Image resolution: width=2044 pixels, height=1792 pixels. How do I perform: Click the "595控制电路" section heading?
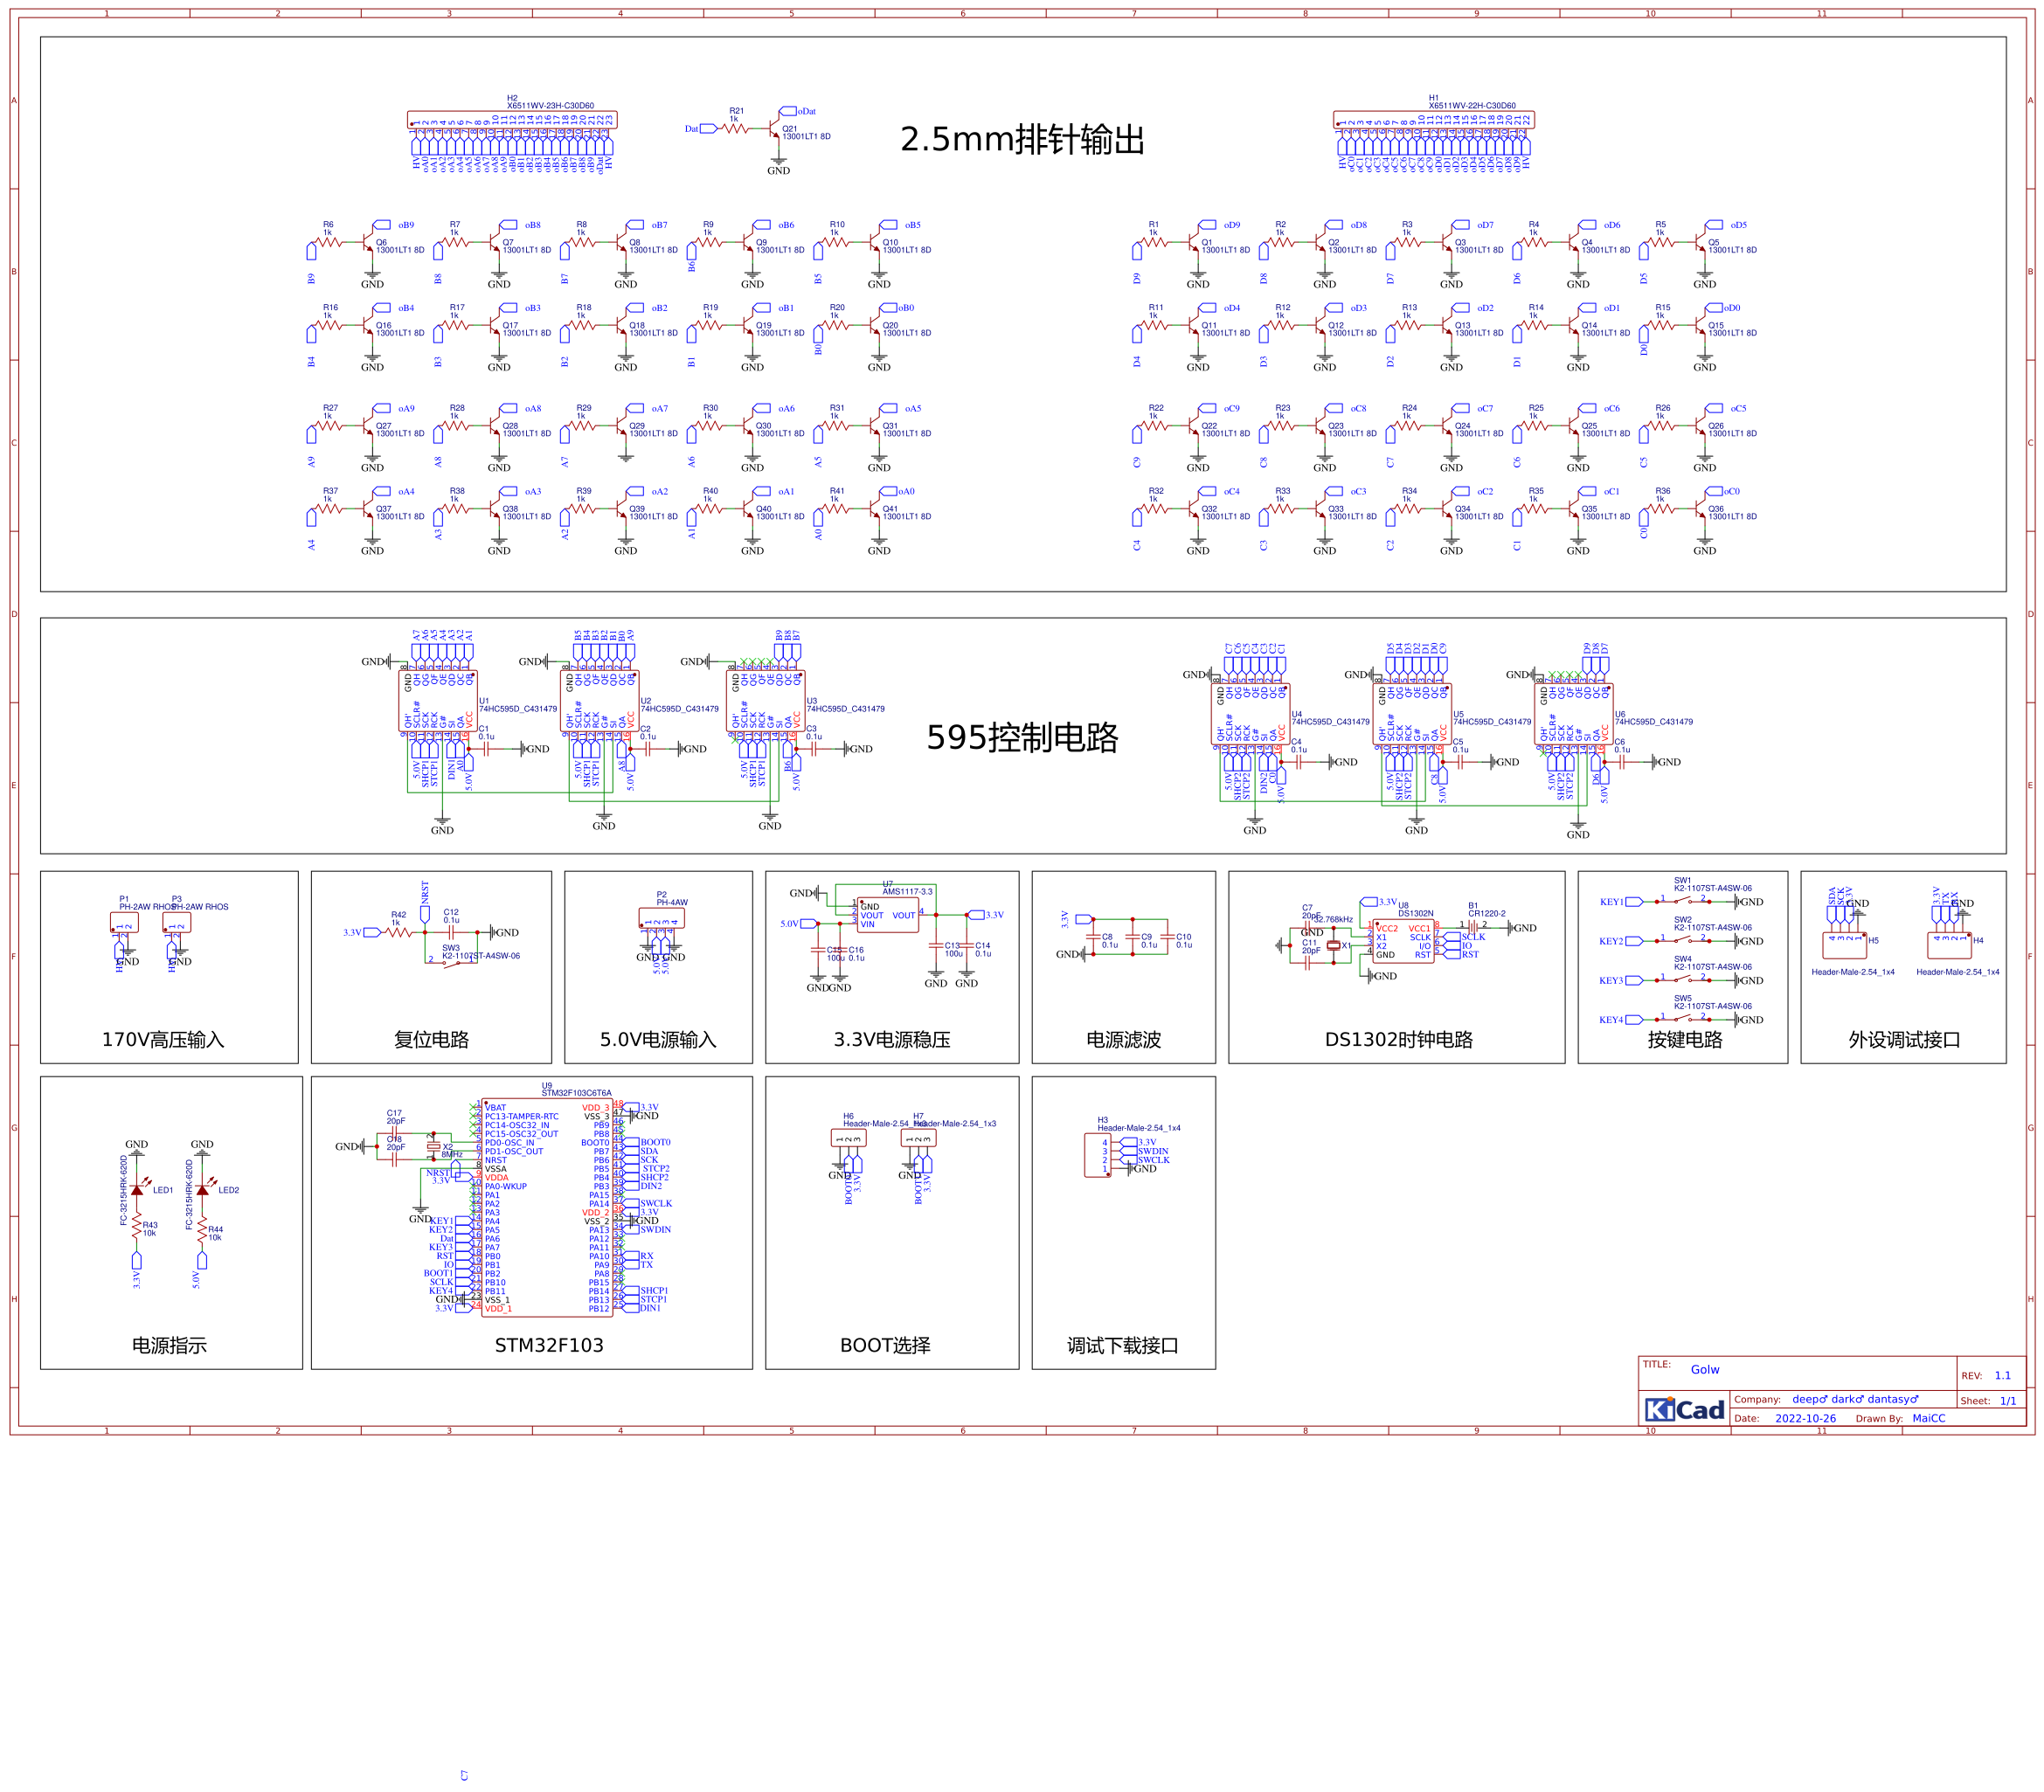point(1022,737)
